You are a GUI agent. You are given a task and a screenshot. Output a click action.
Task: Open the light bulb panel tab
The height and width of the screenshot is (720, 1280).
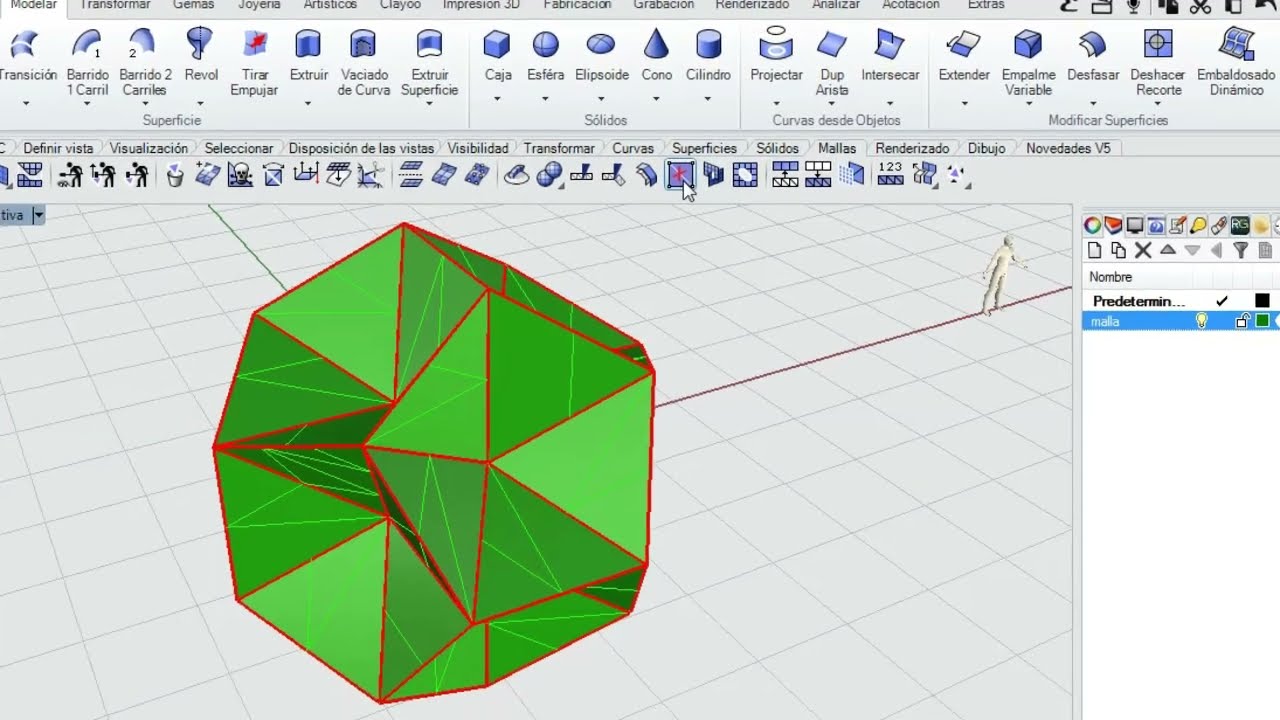1198,226
